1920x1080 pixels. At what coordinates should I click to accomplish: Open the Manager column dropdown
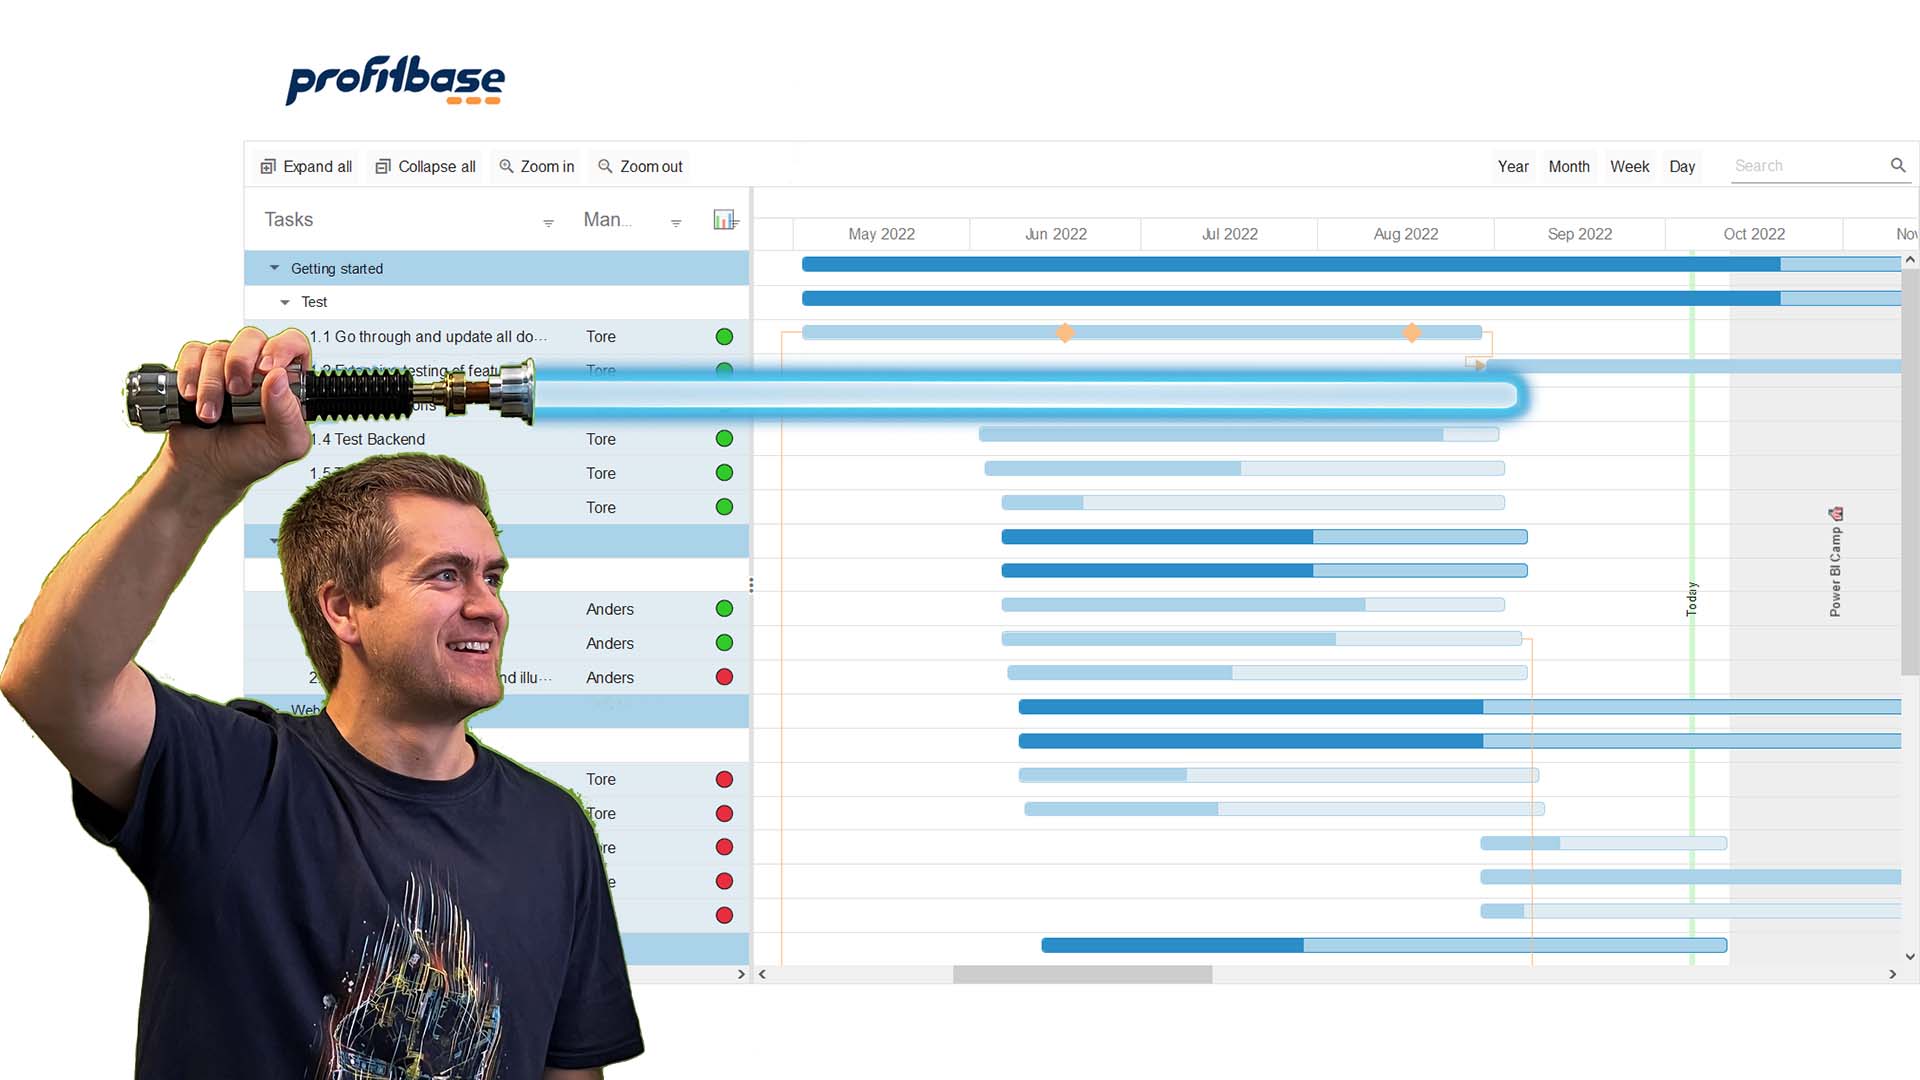676,220
